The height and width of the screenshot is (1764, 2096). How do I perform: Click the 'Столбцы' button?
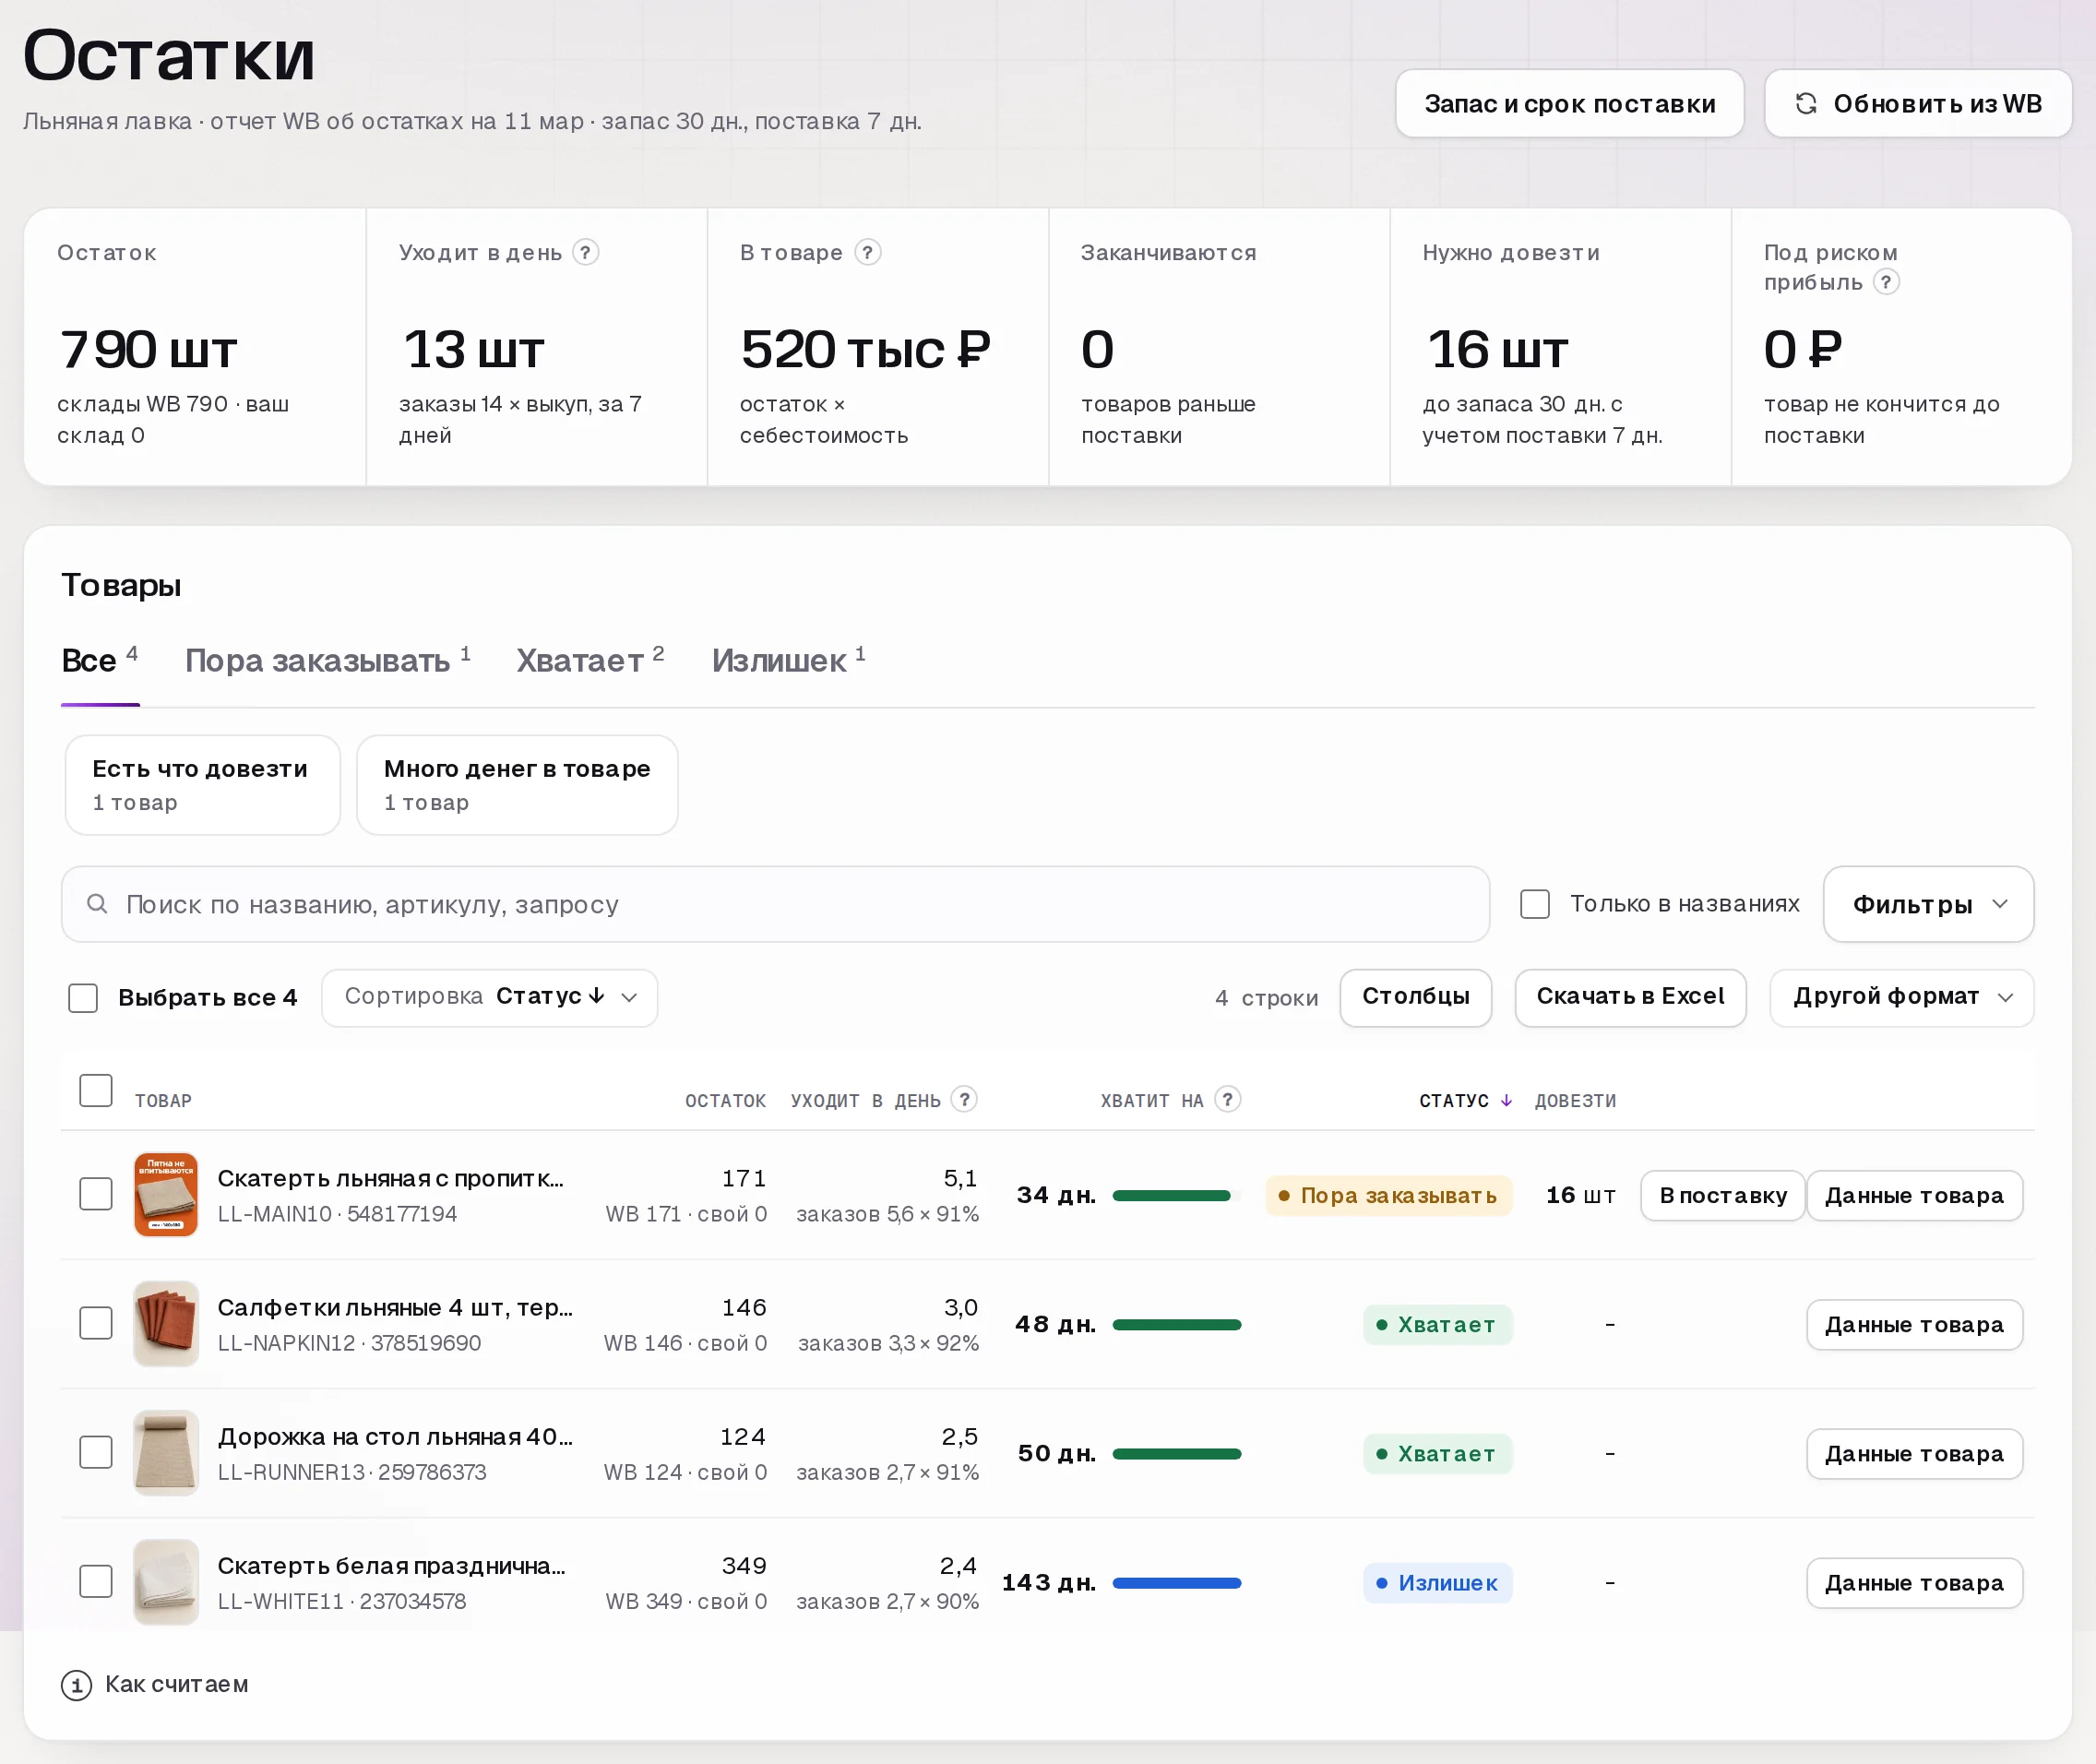click(1416, 997)
